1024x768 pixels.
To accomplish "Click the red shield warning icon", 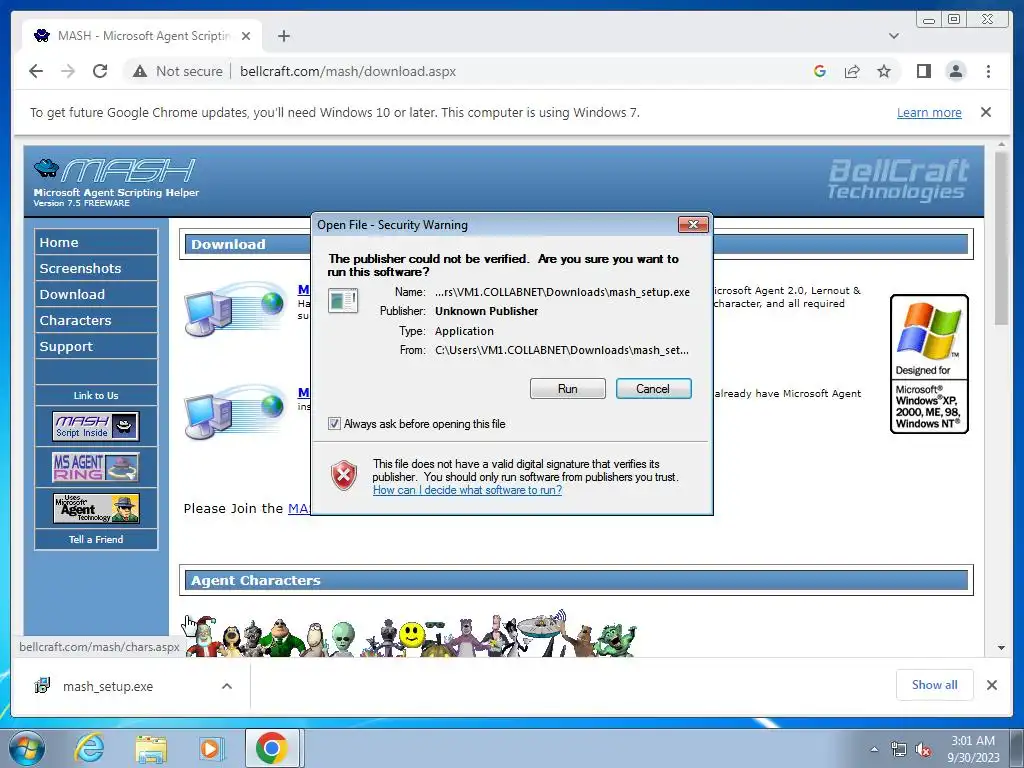I will pos(344,475).
